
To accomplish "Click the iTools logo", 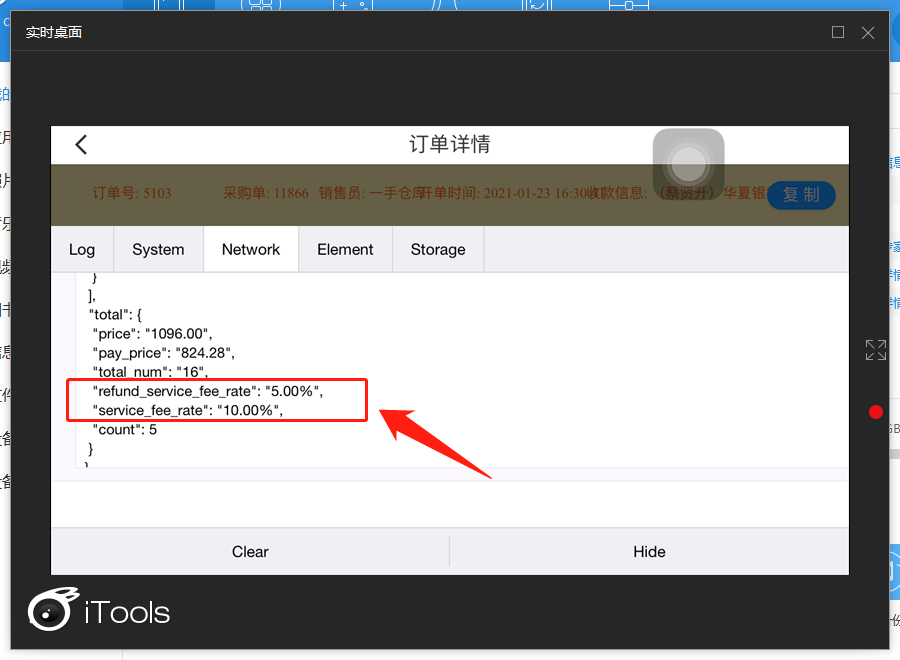I will coord(99,609).
